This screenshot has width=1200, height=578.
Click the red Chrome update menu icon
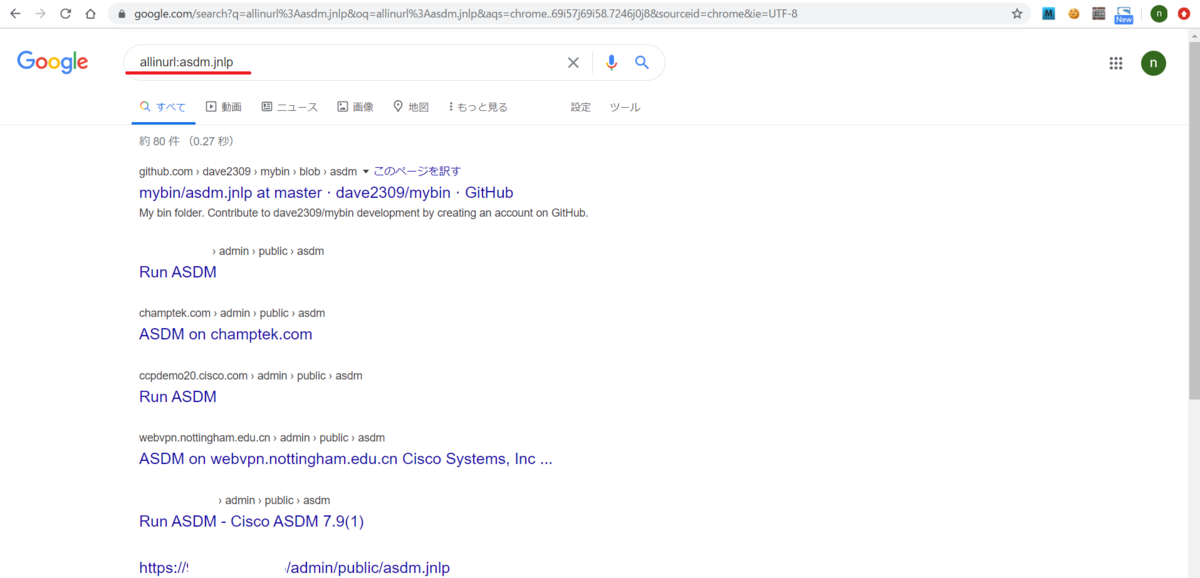(x=1184, y=14)
